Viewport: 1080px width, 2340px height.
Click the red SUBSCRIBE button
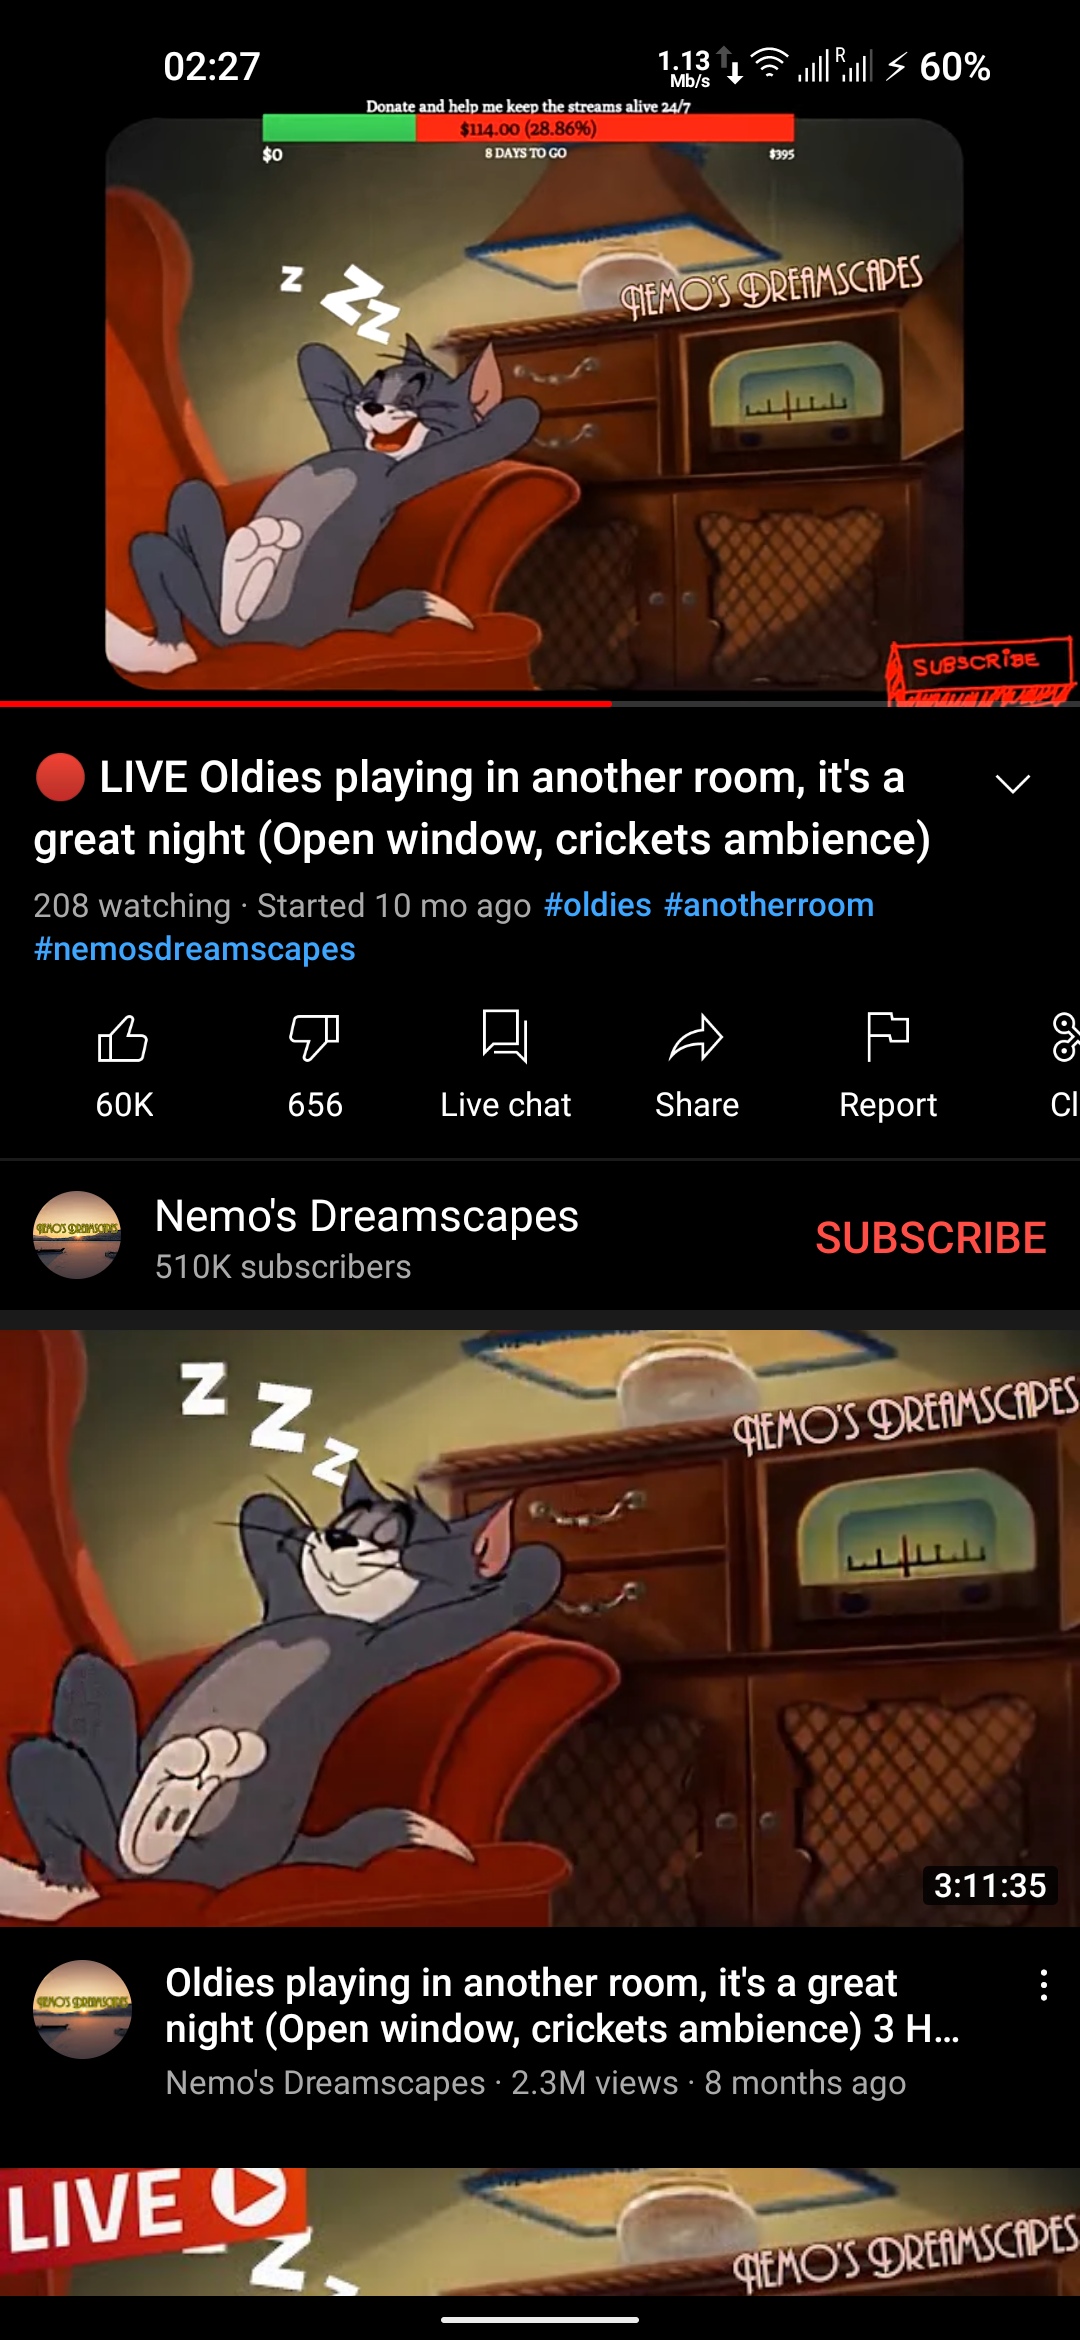click(931, 1238)
